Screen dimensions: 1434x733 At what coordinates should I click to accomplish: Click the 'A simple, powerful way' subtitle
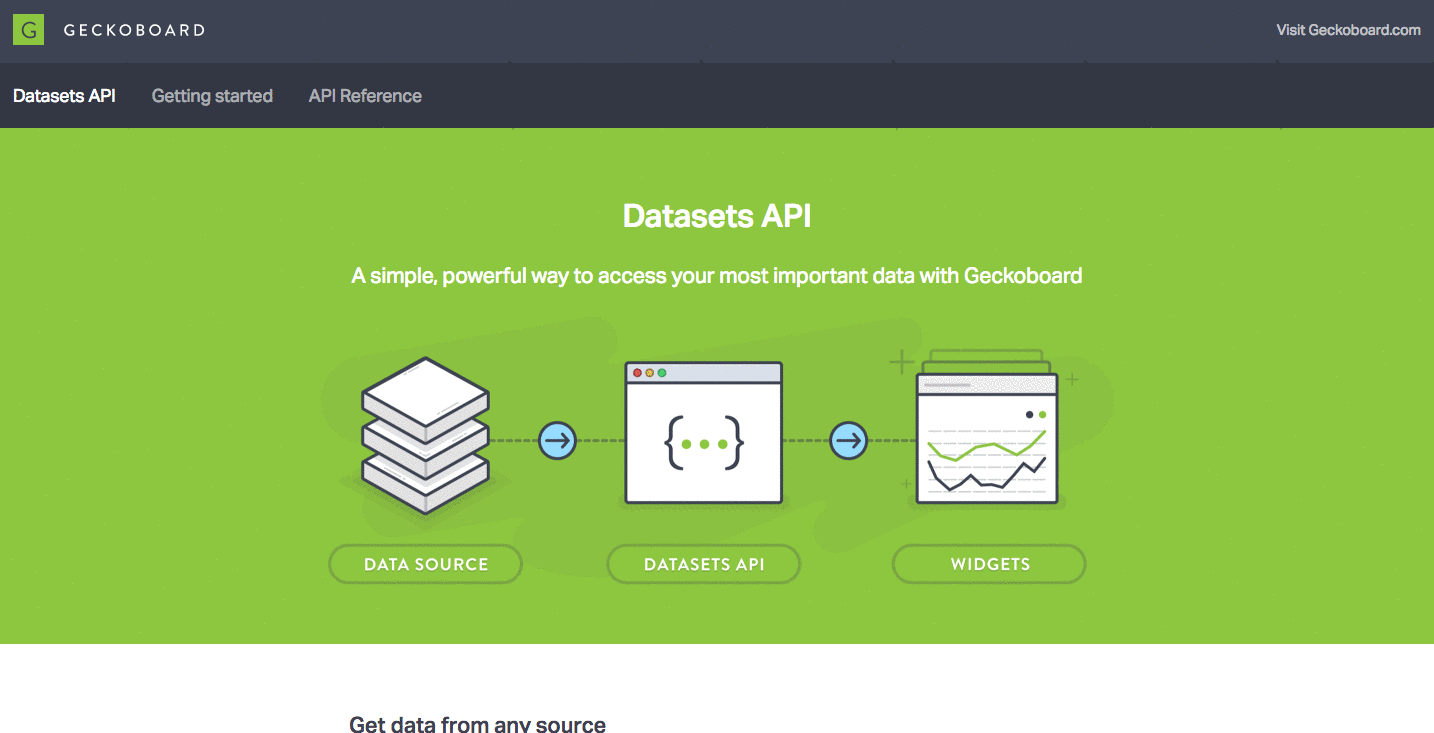717,276
